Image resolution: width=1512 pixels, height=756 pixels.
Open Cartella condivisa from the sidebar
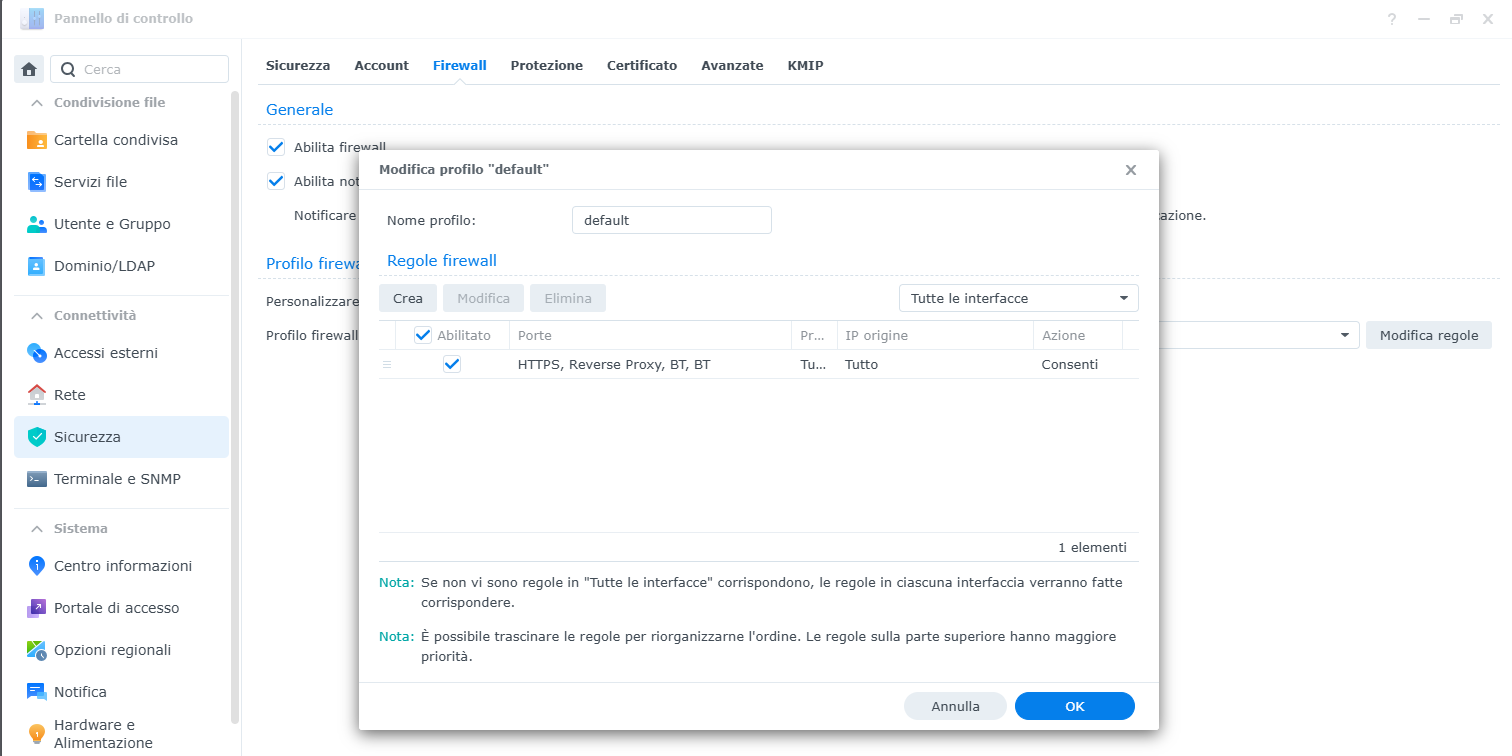pyautogui.click(x=116, y=140)
